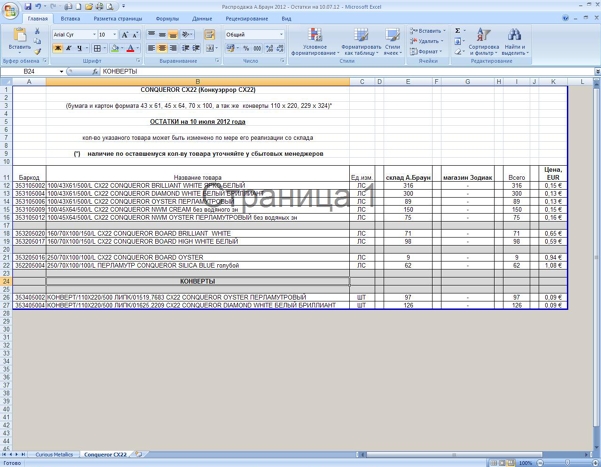The height and width of the screenshot is (467, 601).
Task: Open the Arial Cyr font name dropdown
Action: 94,35
